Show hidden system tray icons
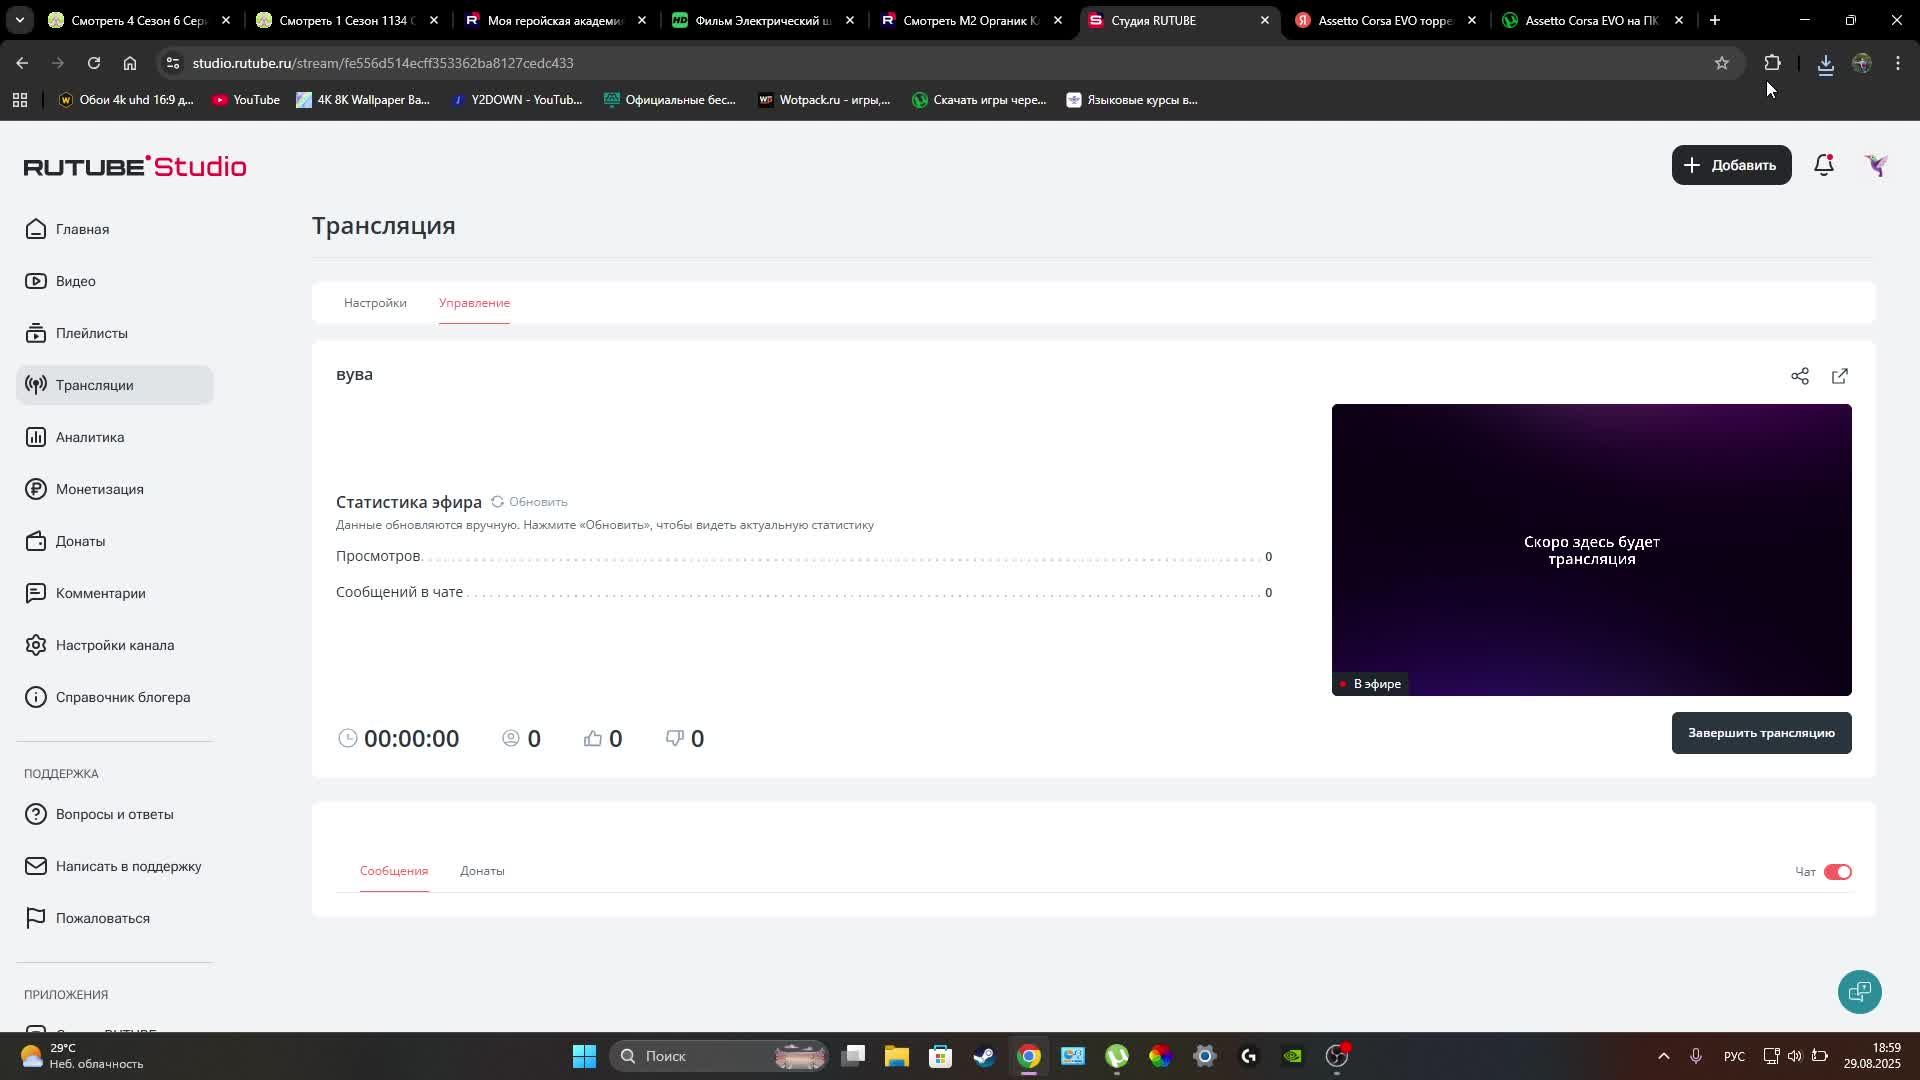This screenshot has width=1920, height=1080. point(1663,1056)
